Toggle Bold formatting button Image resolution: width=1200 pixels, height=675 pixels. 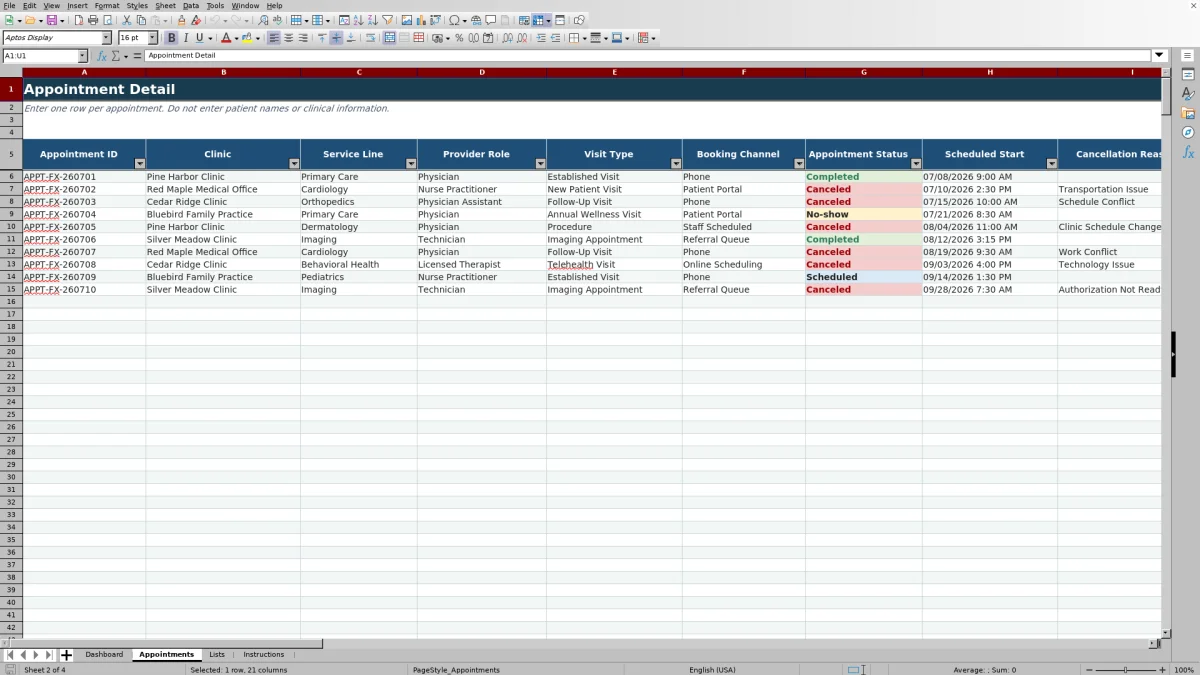pyautogui.click(x=172, y=38)
